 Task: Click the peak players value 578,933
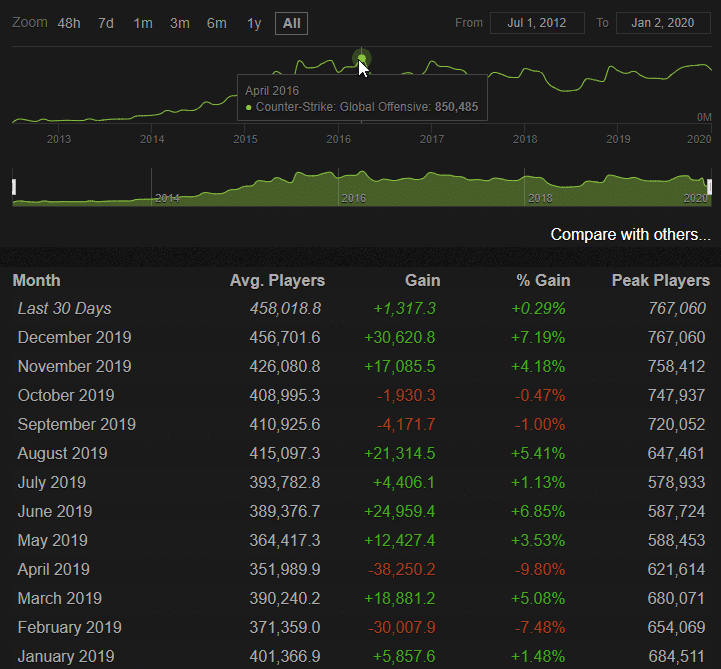coord(676,482)
